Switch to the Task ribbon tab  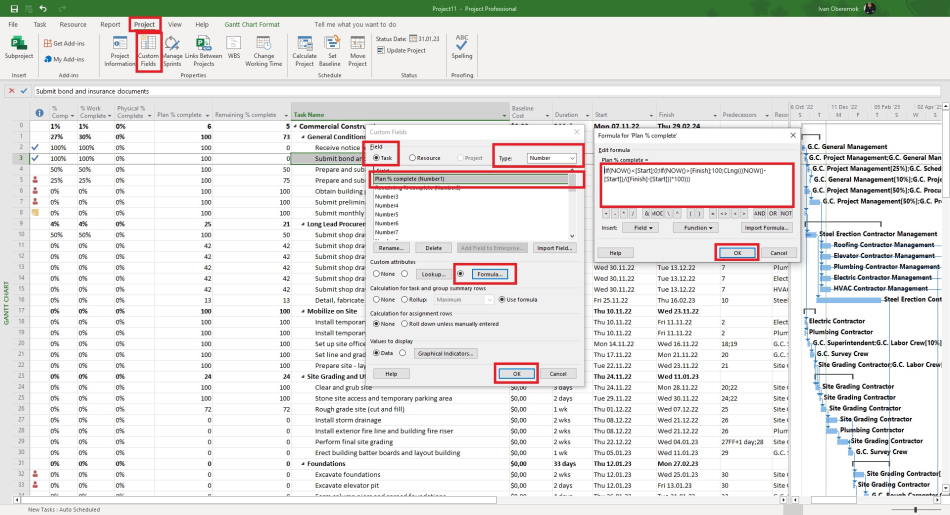pos(40,24)
